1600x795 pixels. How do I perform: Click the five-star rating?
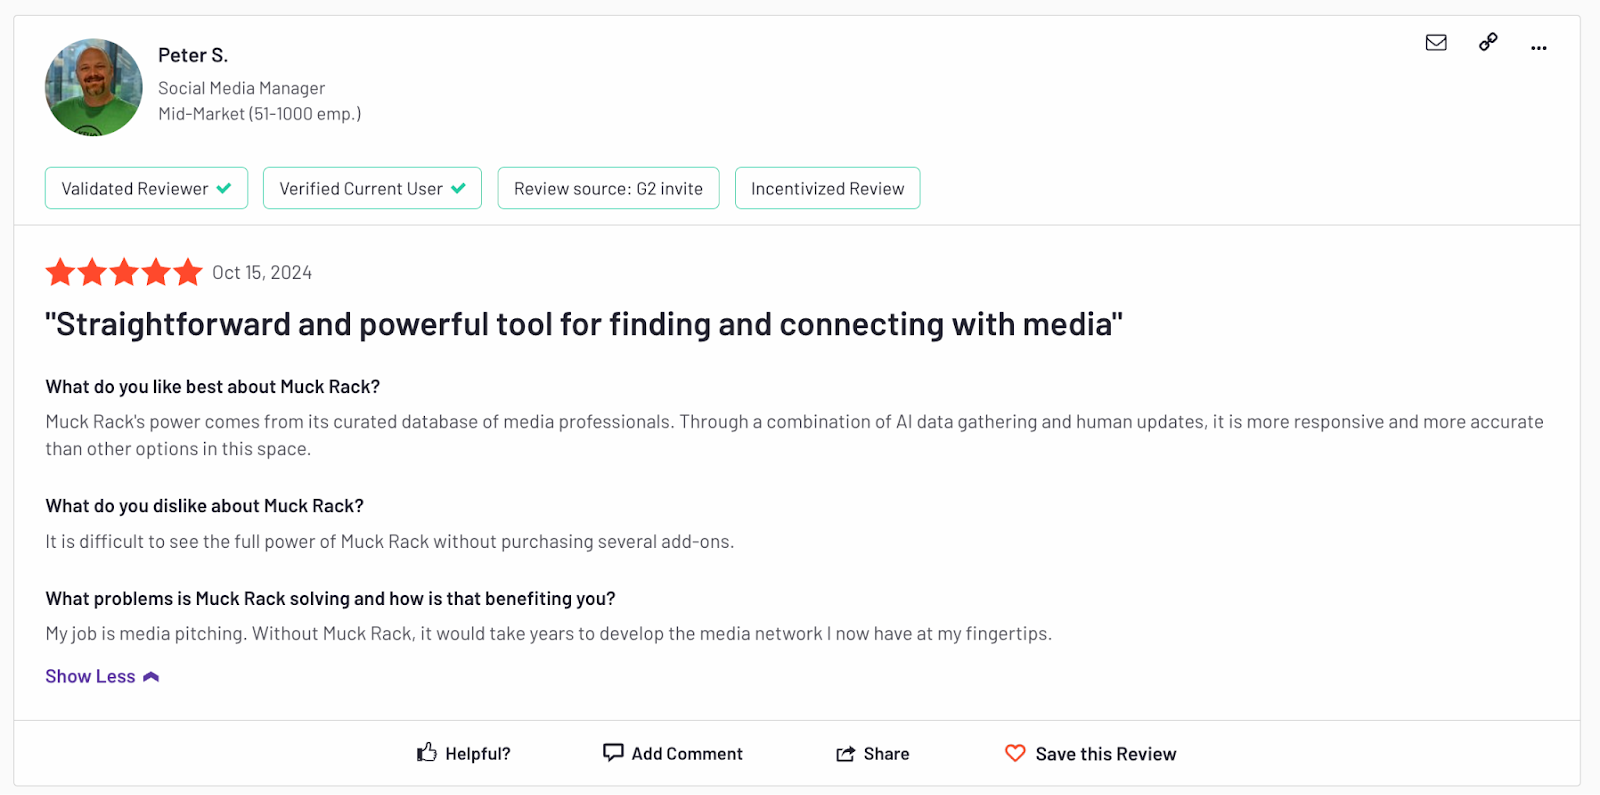pyautogui.click(x=124, y=272)
